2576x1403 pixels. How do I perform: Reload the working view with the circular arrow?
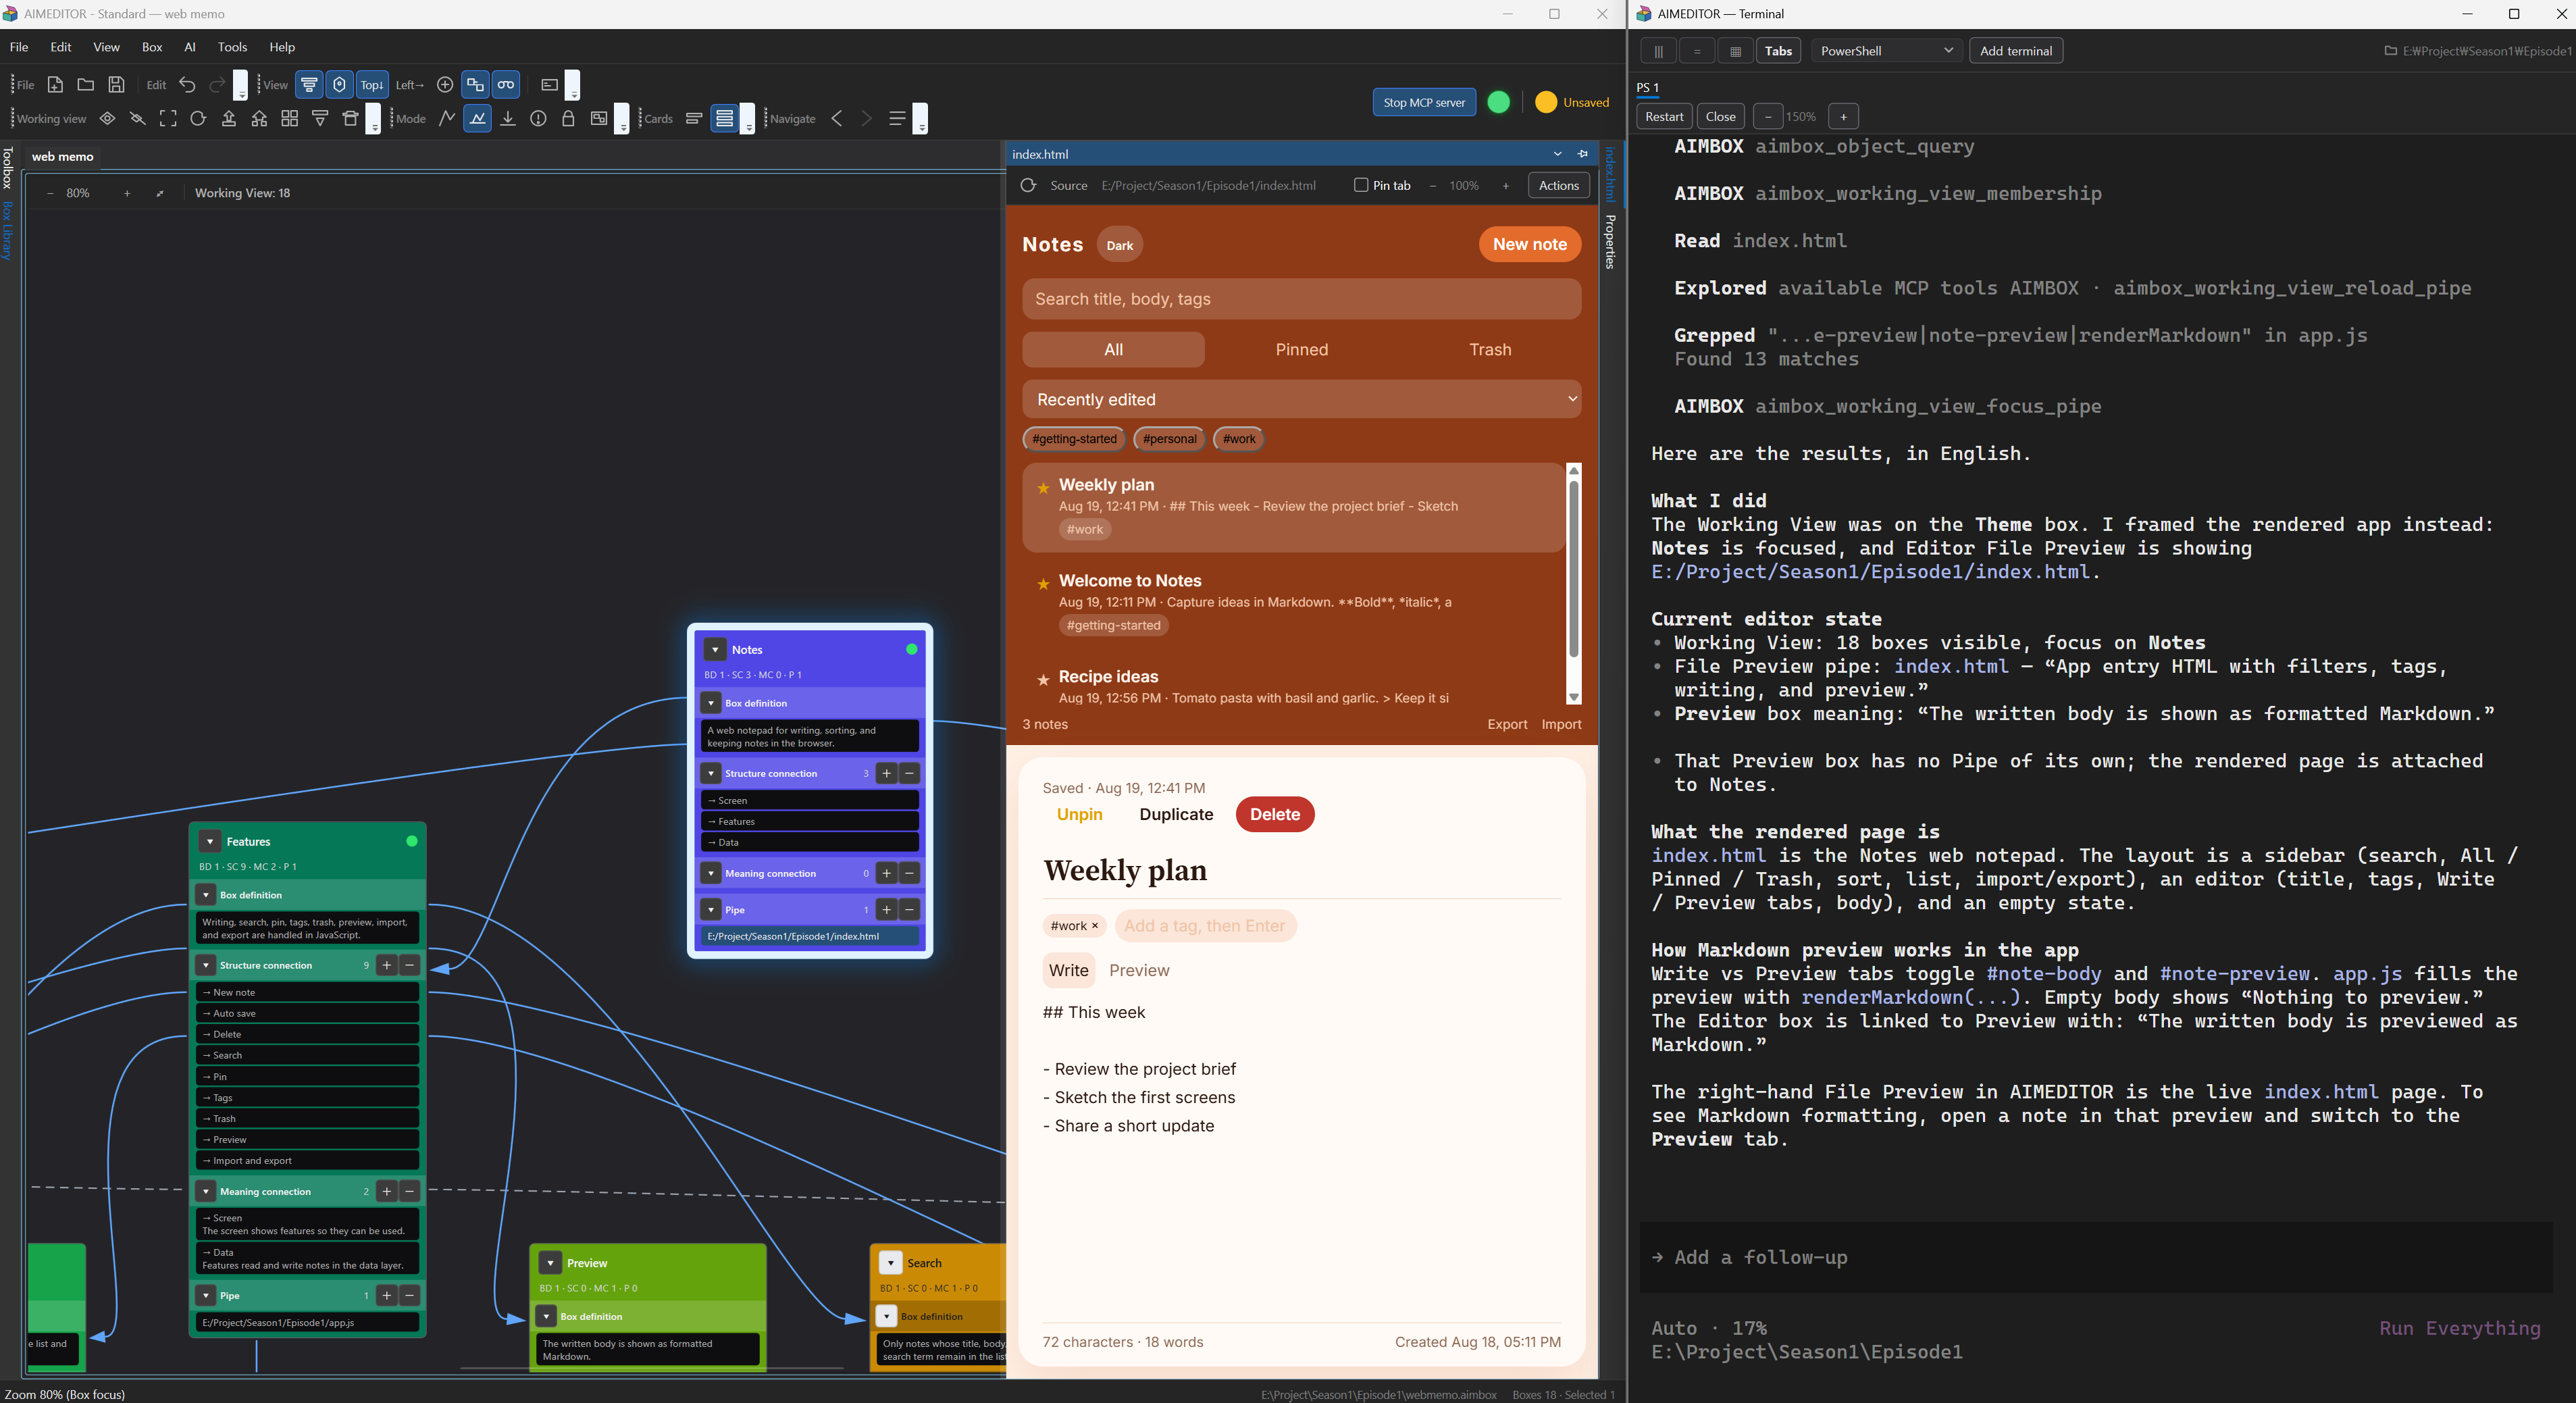tap(198, 118)
